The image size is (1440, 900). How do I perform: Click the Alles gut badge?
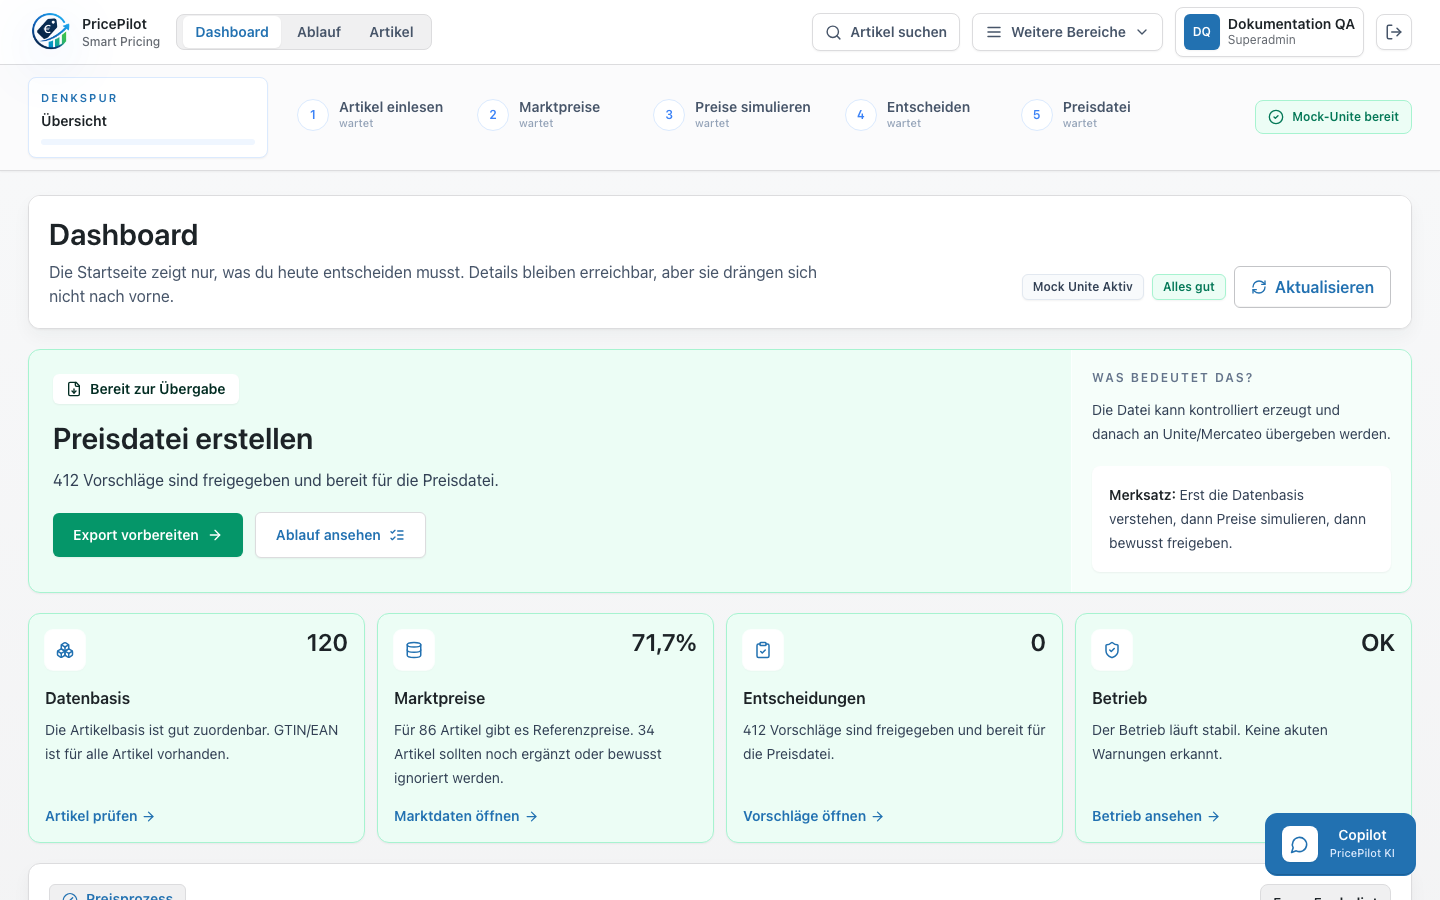[x=1189, y=287]
